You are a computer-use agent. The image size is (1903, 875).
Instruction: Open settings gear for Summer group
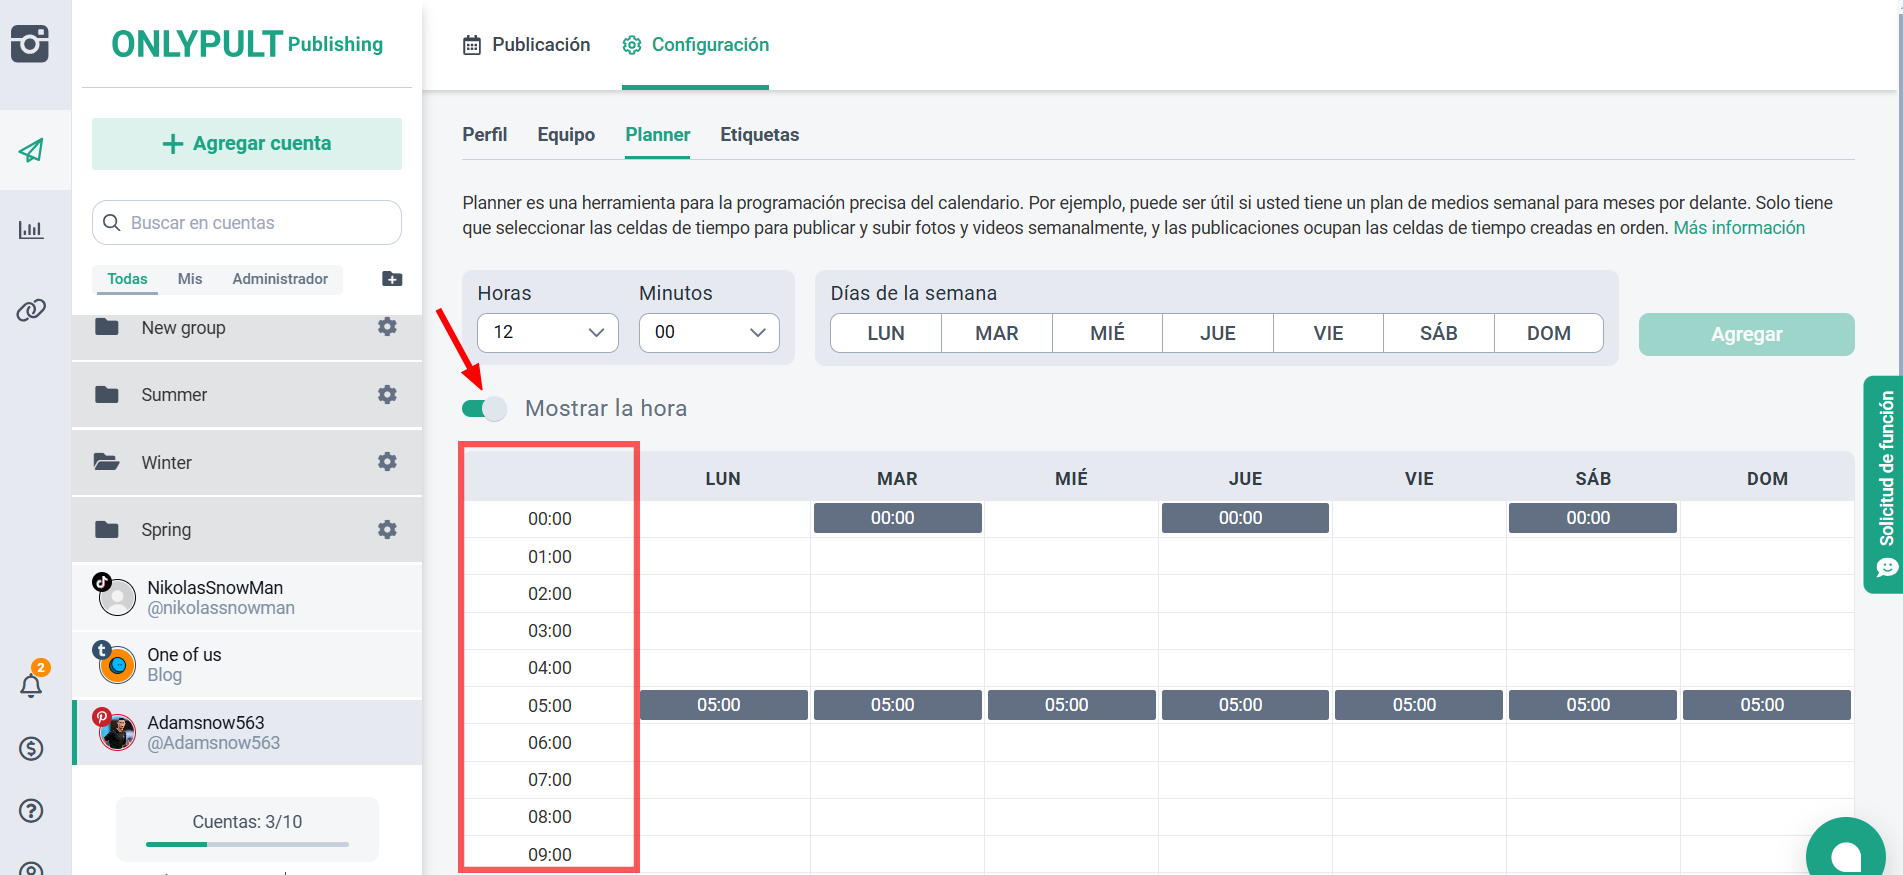tap(387, 395)
